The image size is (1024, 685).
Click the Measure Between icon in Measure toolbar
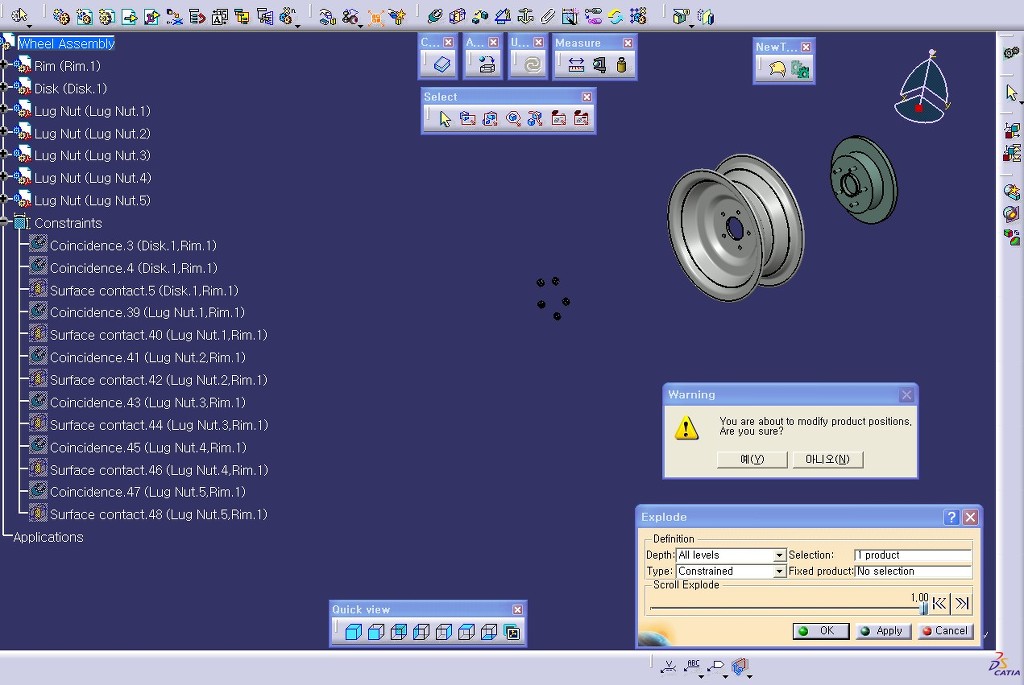tap(576, 65)
